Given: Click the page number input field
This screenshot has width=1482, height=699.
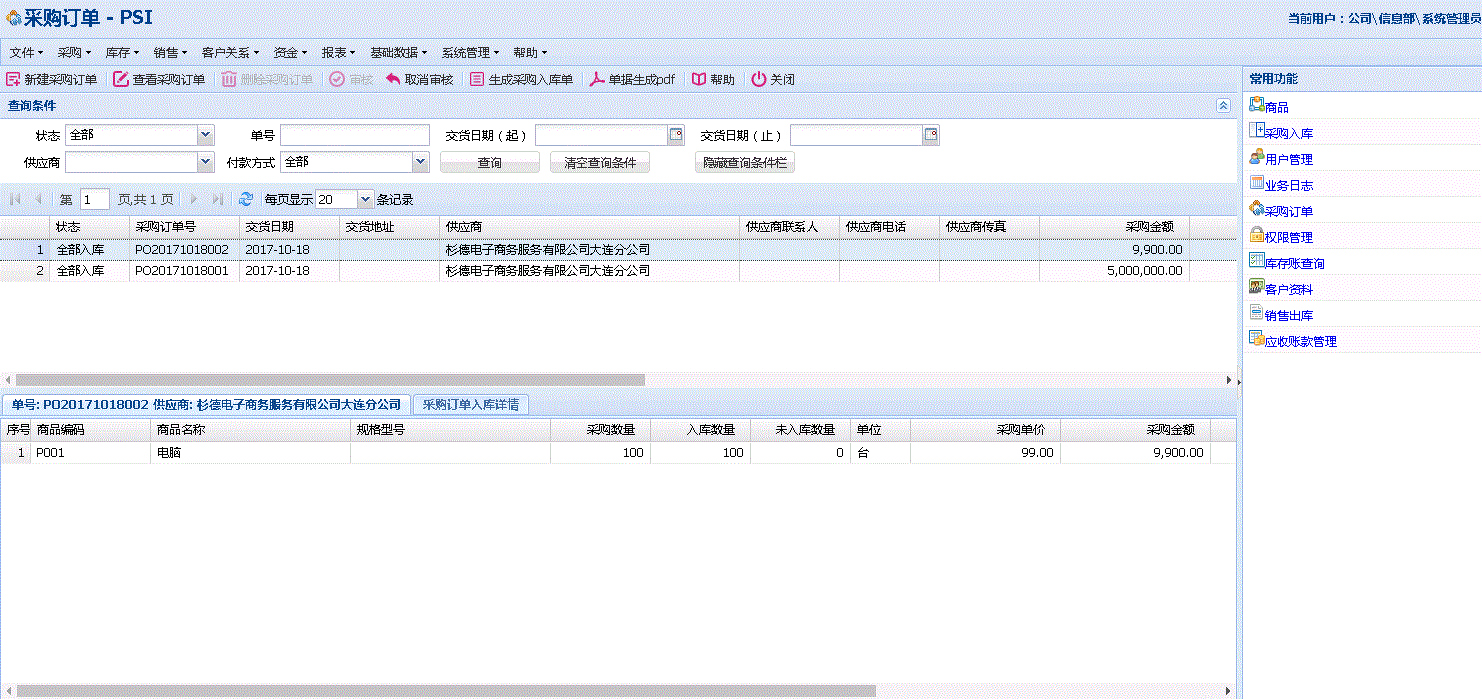Looking at the screenshot, I should [x=95, y=200].
